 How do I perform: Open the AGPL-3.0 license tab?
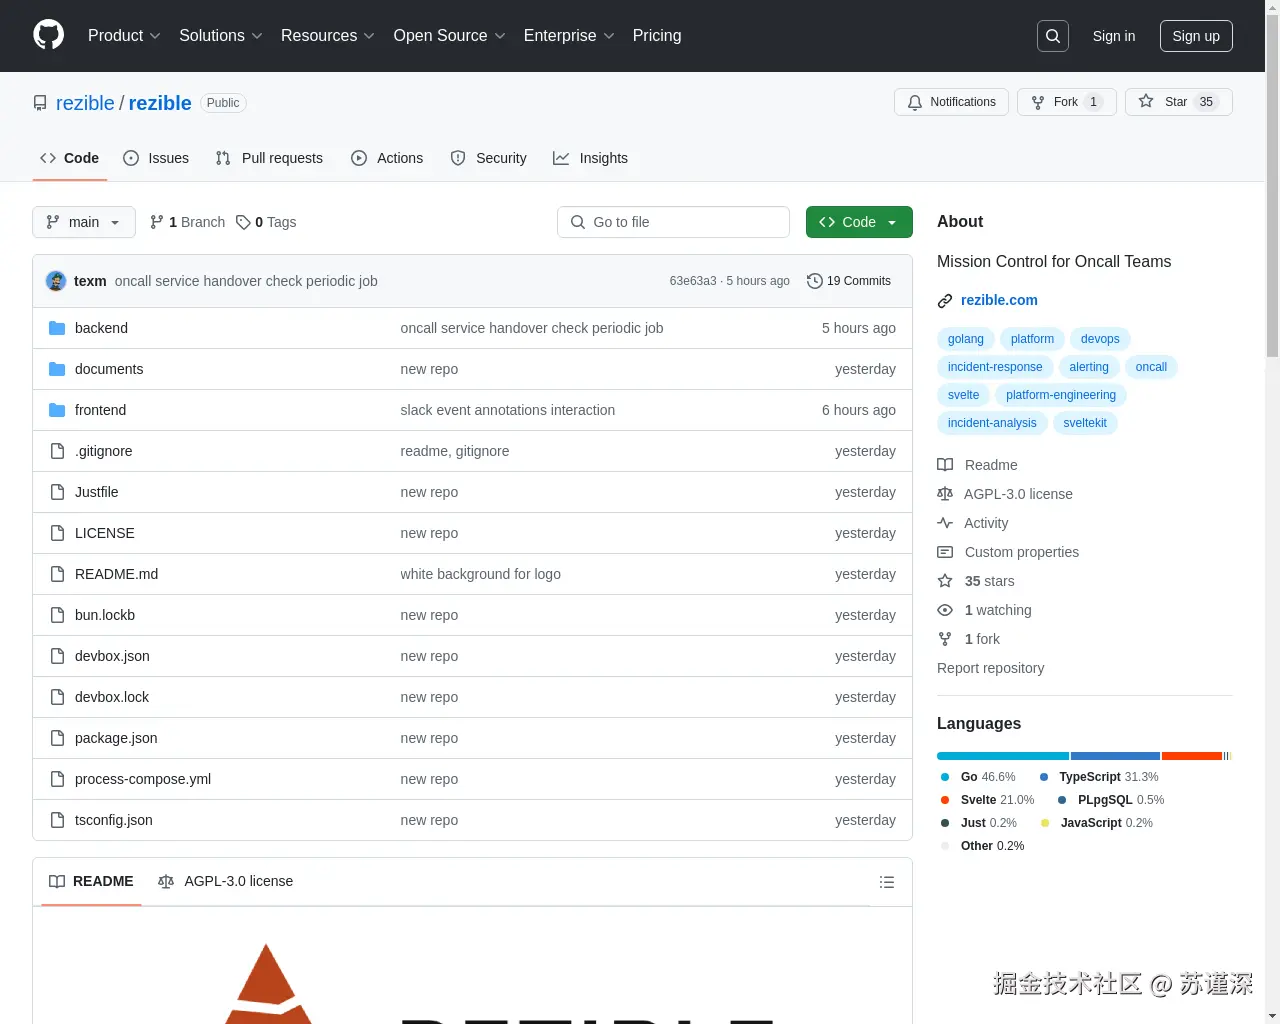pyautogui.click(x=226, y=881)
